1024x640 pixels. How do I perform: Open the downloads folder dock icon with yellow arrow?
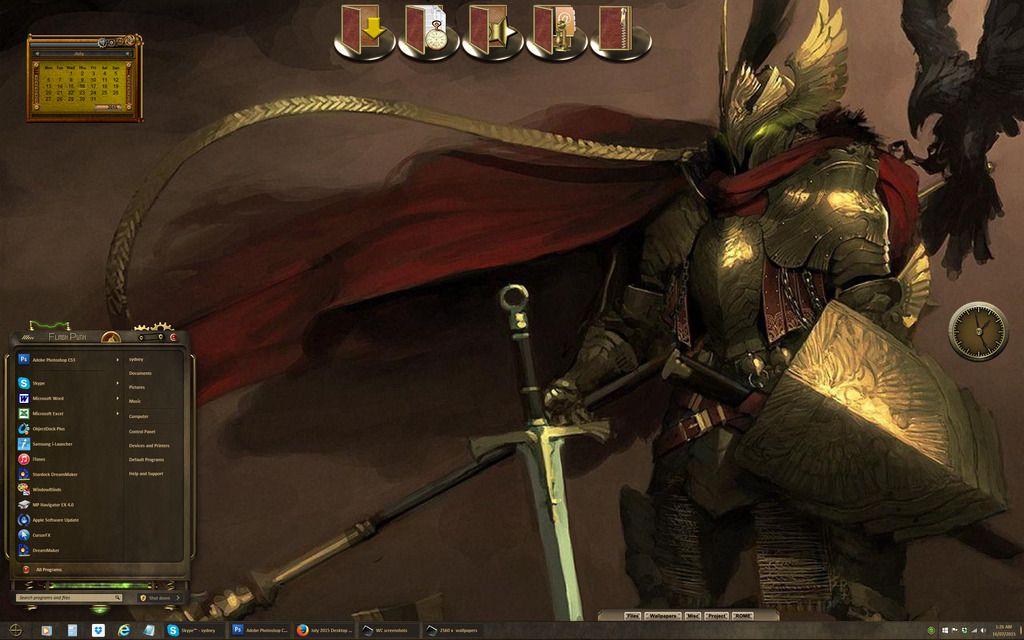pos(364,31)
